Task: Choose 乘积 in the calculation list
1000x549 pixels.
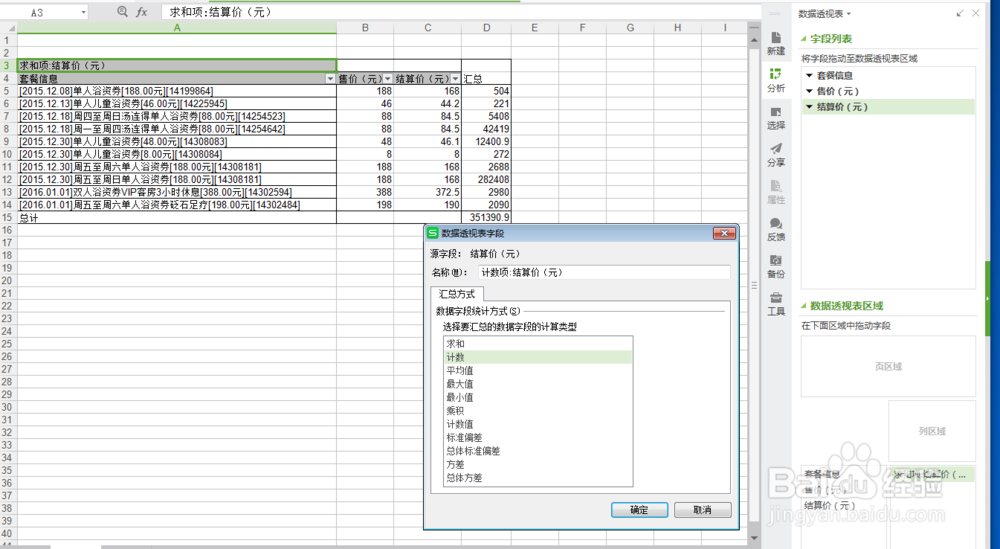Action: 538,411
